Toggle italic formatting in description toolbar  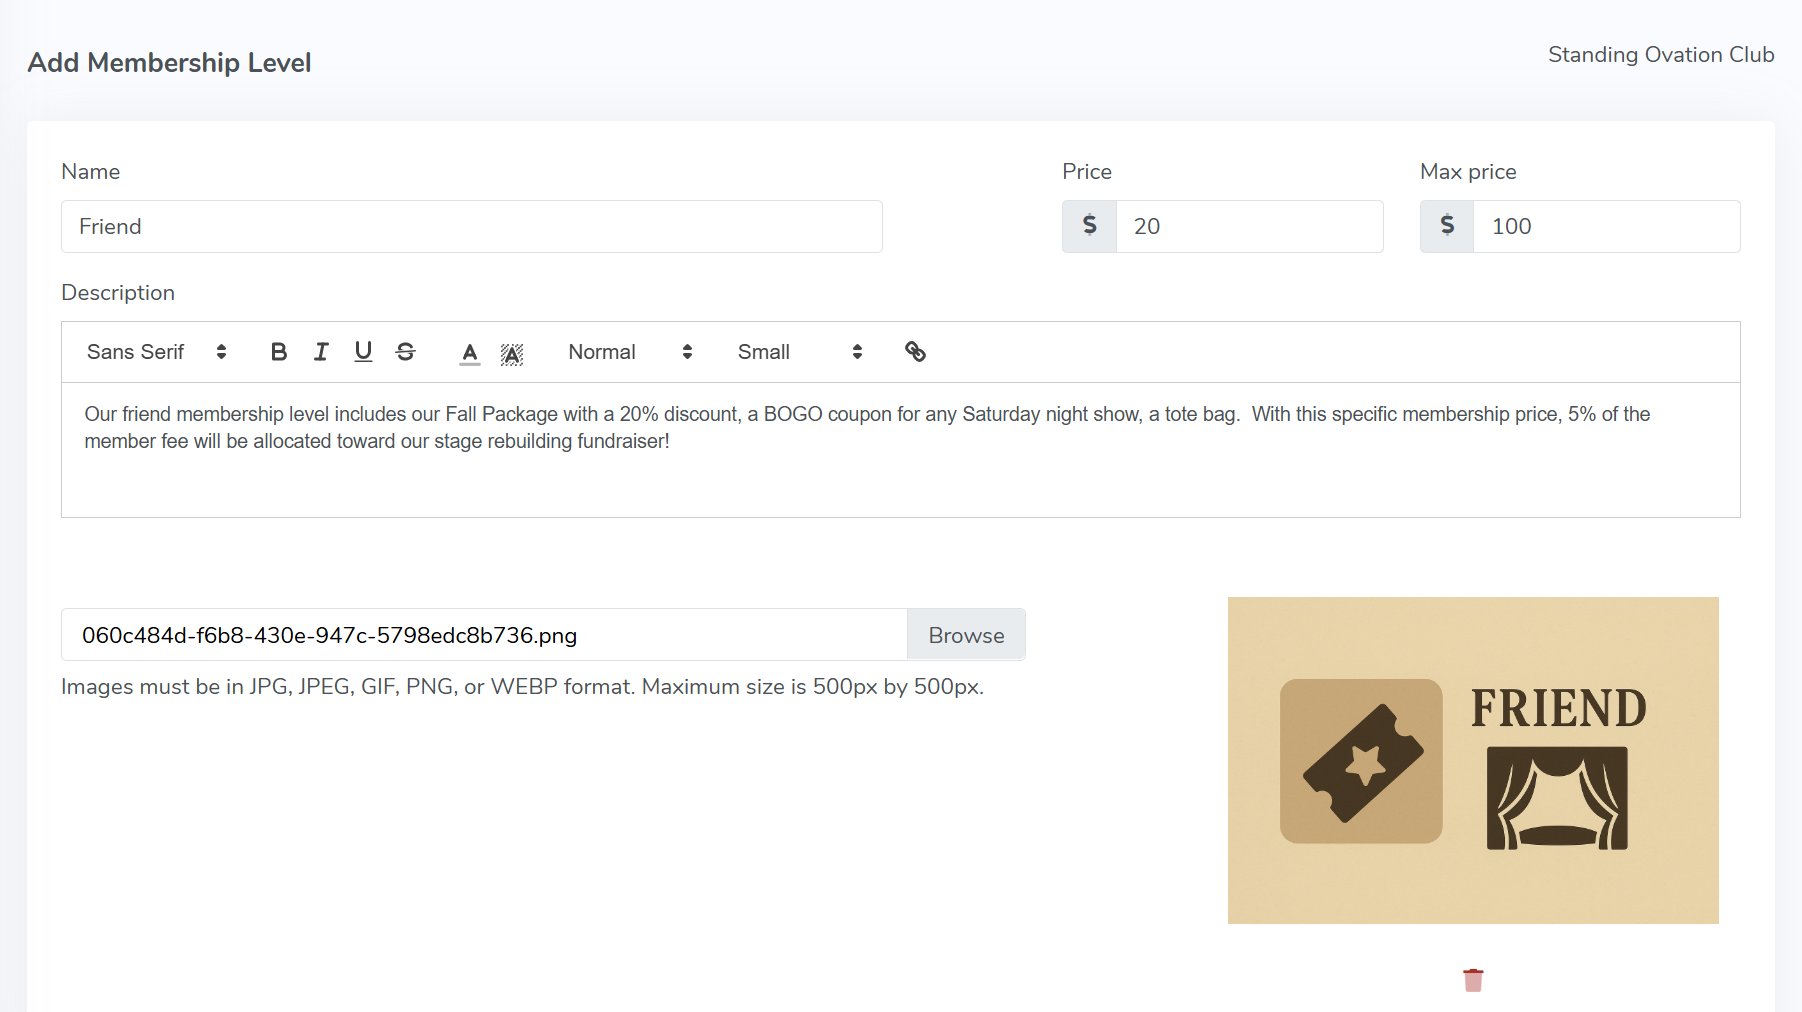pyautogui.click(x=321, y=352)
